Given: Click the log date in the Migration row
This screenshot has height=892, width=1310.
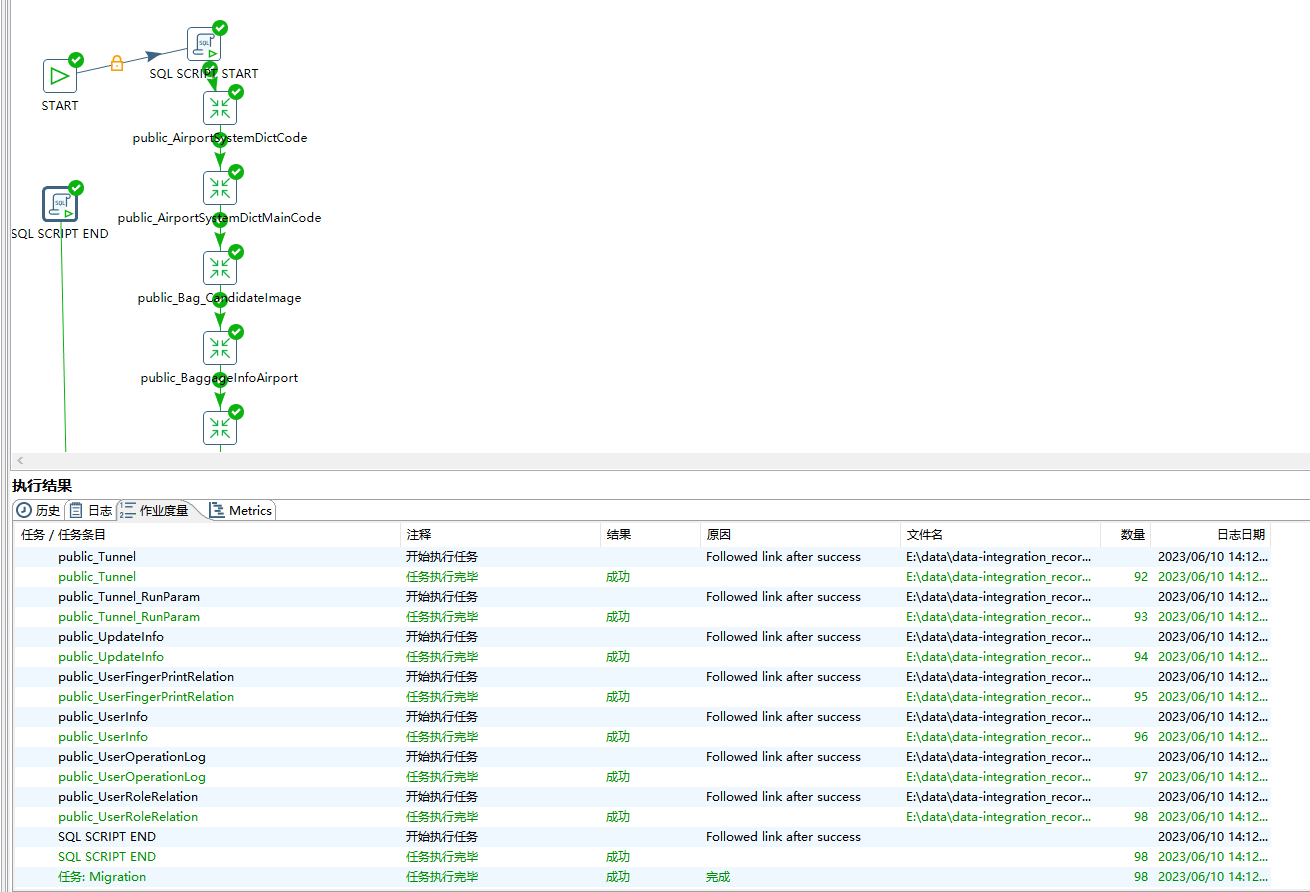Looking at the screenshot, I should coord(1213,877).
